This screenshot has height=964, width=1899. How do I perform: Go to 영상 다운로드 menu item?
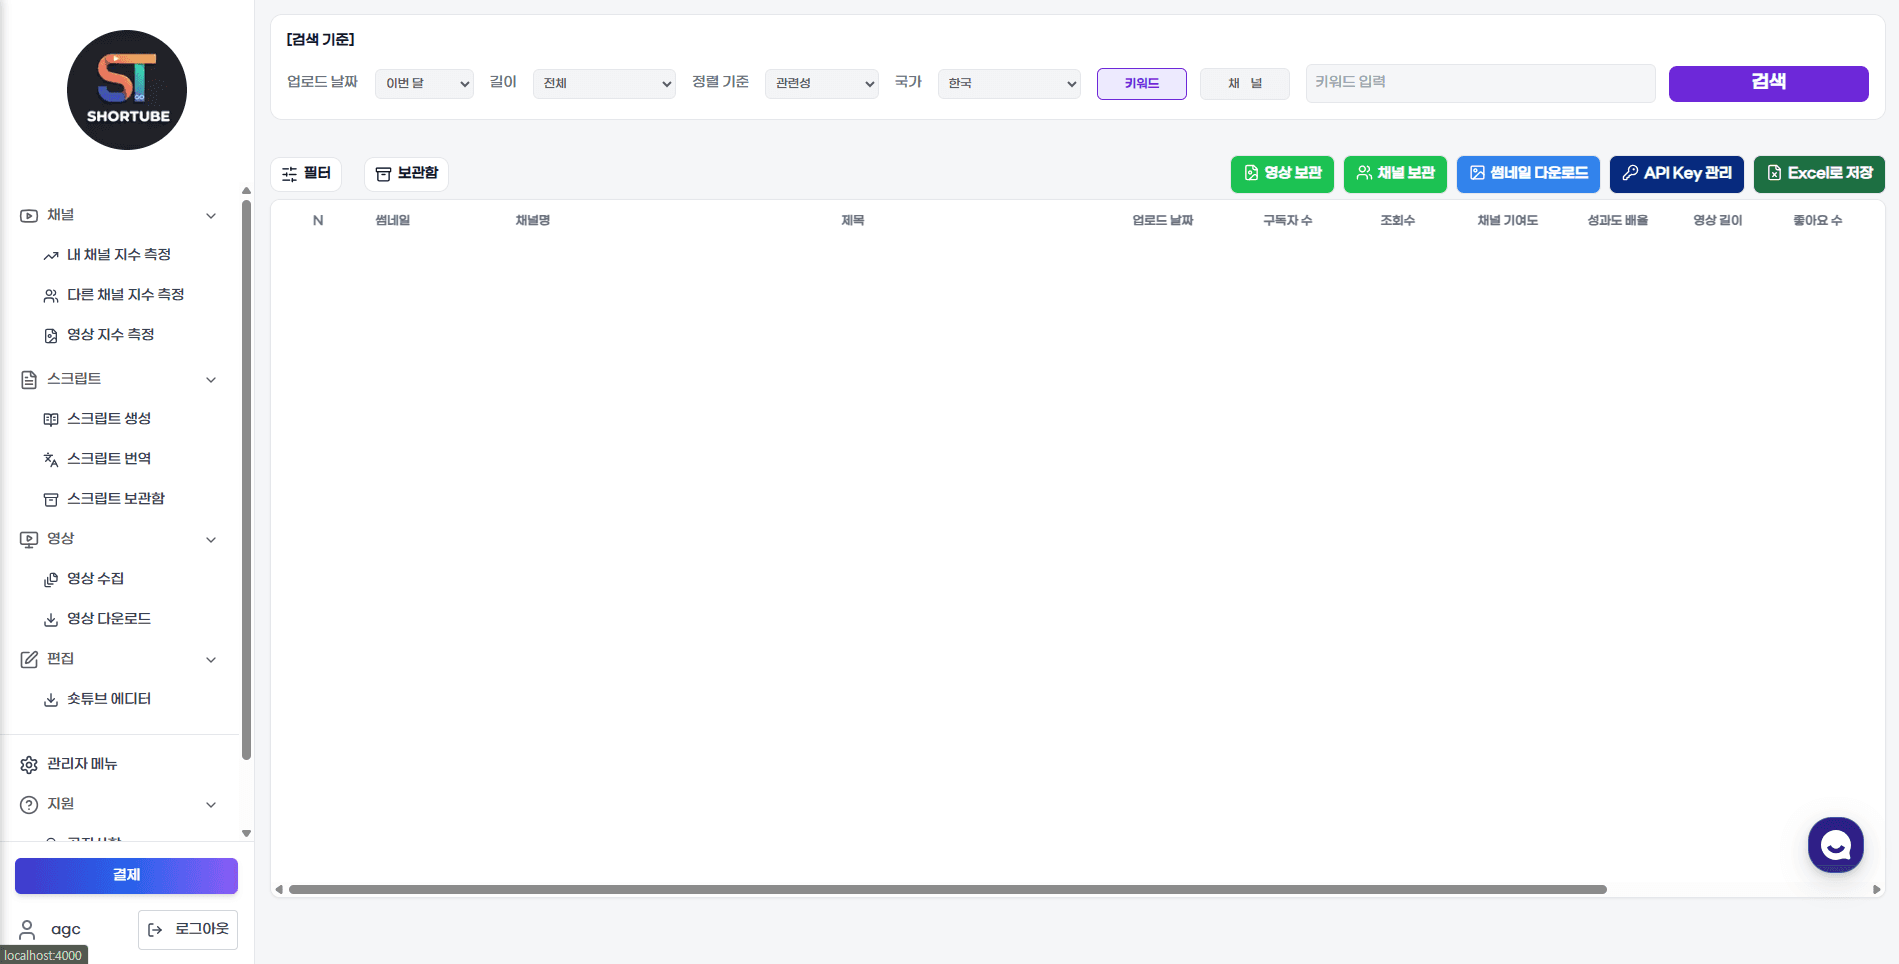(108, 619)
